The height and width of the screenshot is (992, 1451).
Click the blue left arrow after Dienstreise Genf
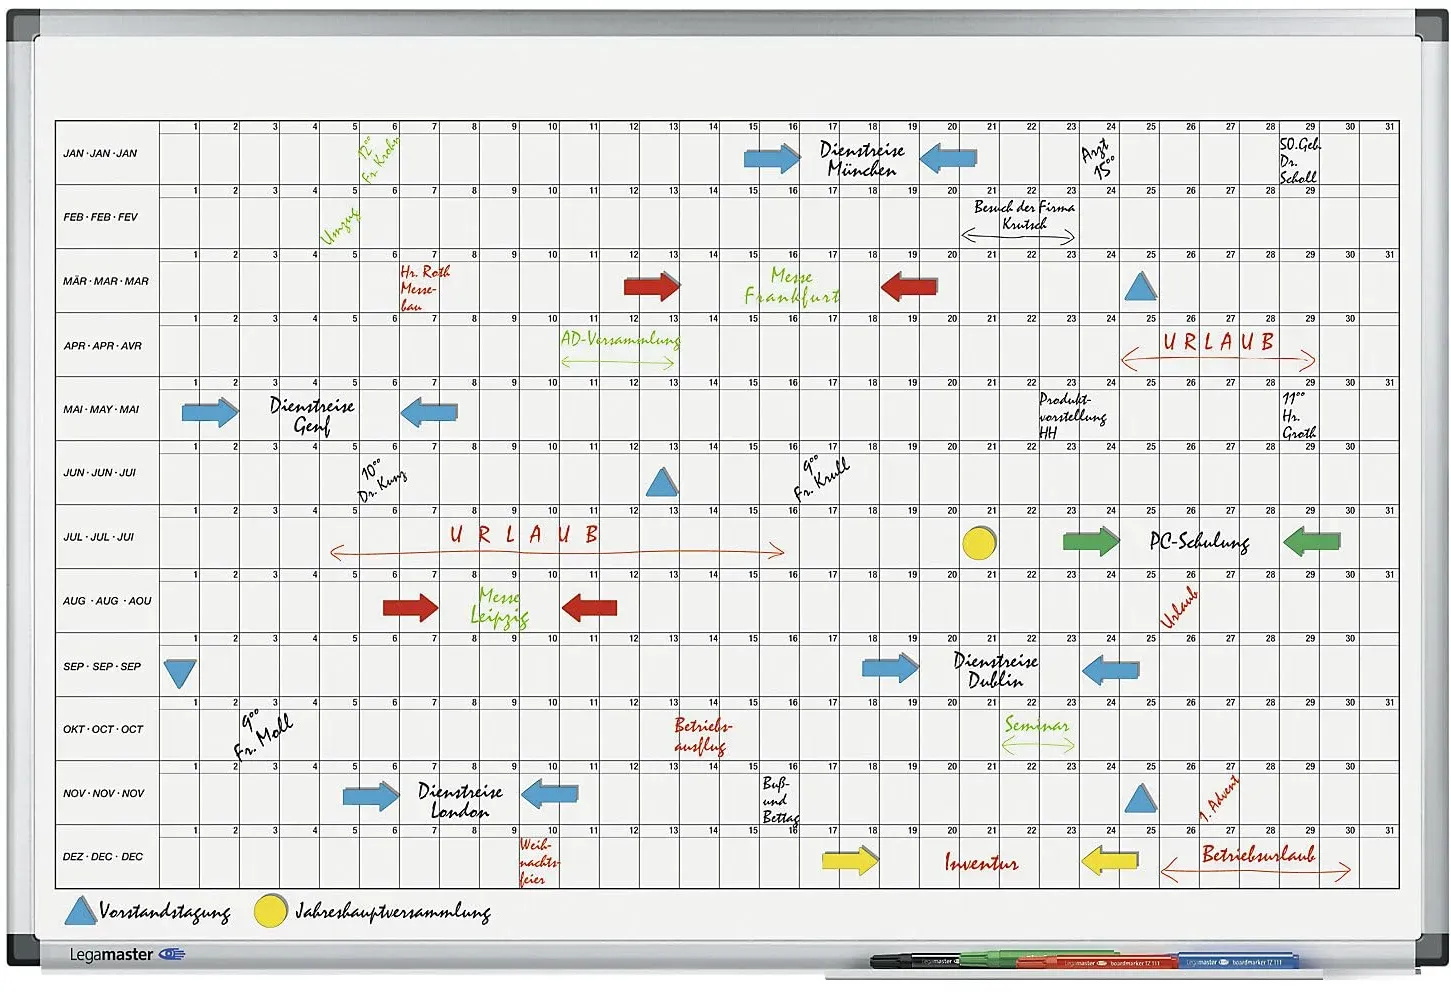pyautogui.click(x=429, y=411)
